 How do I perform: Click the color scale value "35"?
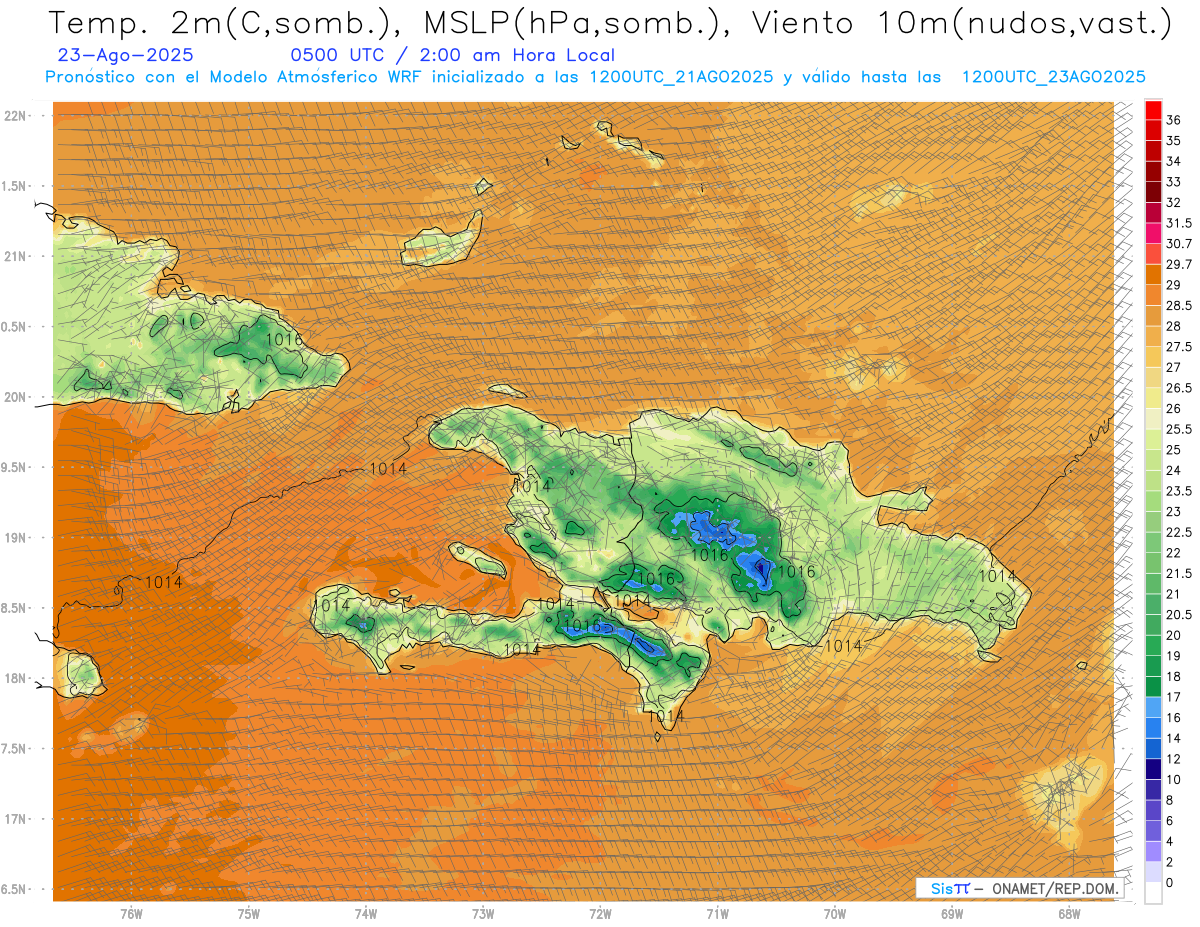point(1173,141)
